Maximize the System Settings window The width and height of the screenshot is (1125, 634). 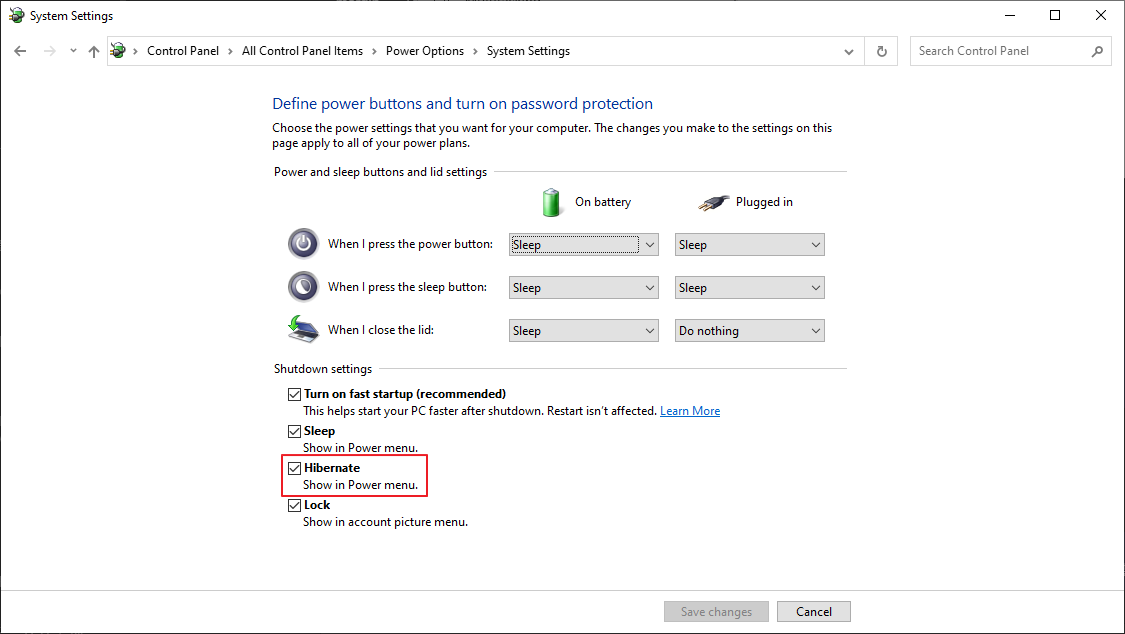(1055, 15)
